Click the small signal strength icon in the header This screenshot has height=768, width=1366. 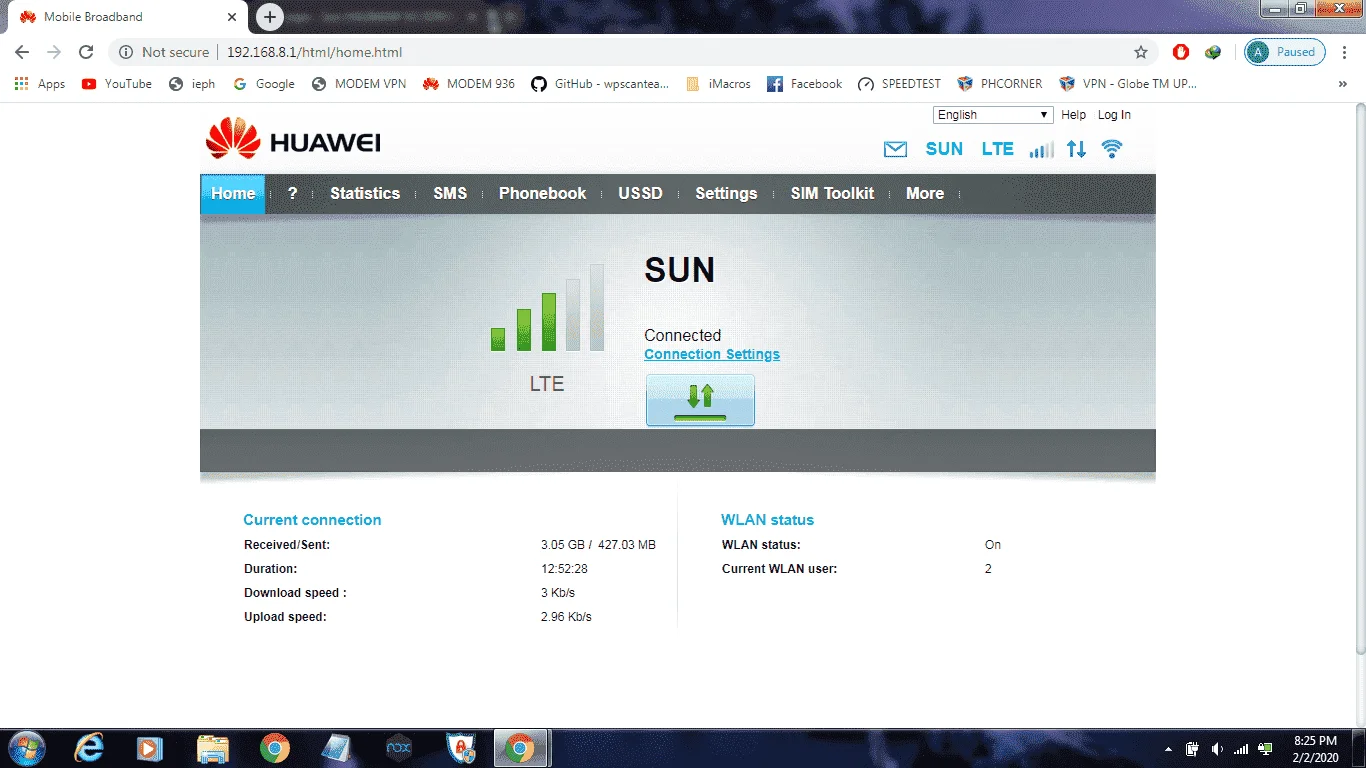[x=1042, y=149]
